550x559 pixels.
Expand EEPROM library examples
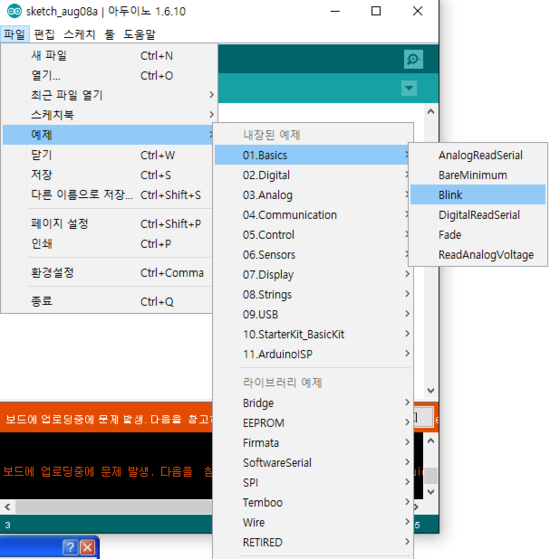(313, 423)
